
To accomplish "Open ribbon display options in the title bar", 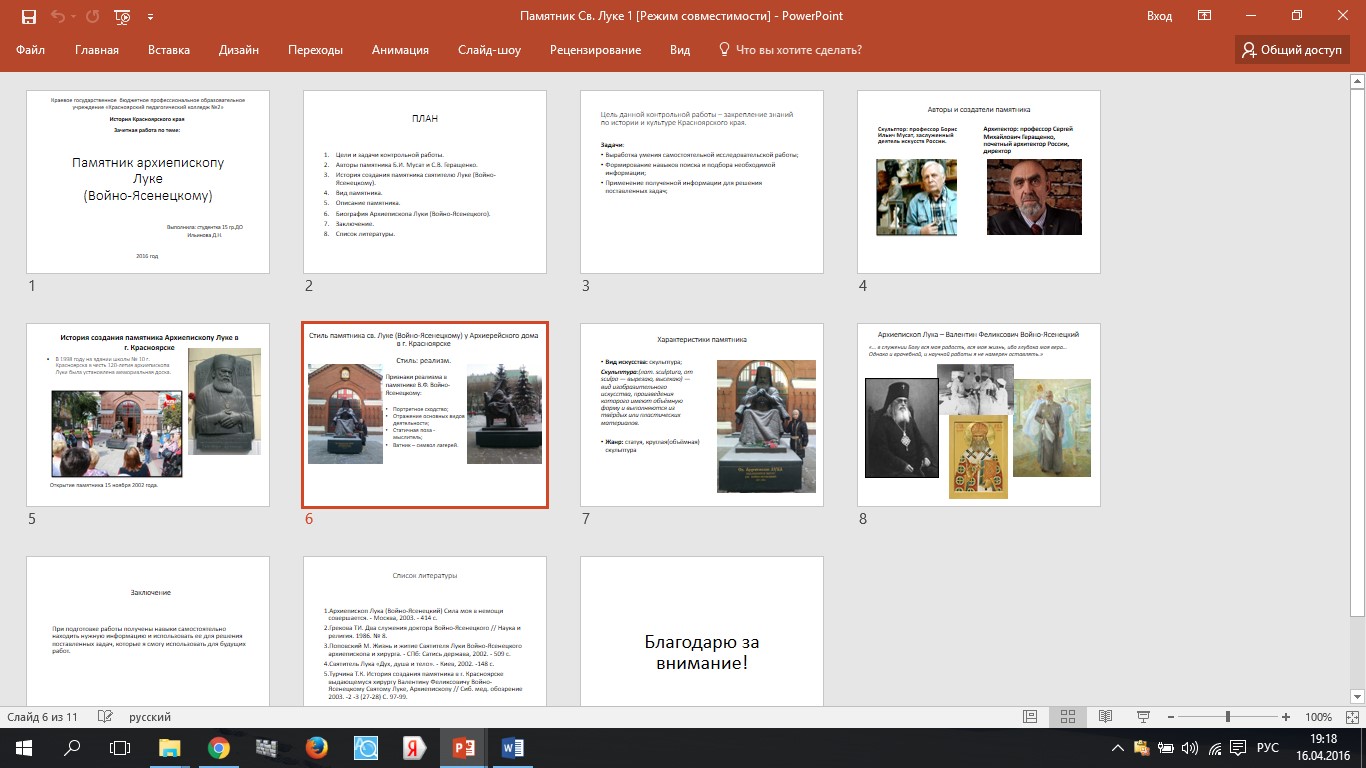I will [1205, 16].
